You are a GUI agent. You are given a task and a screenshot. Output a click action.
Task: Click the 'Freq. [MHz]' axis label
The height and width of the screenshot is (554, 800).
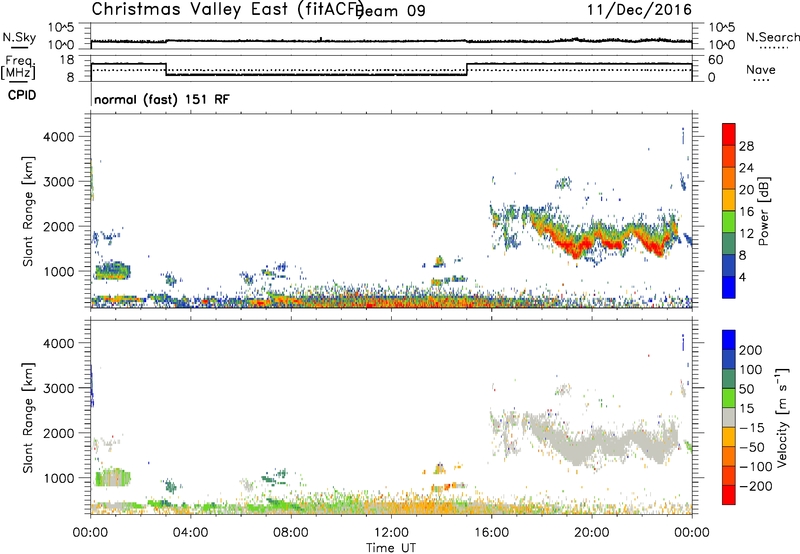(x=18, y=68)
